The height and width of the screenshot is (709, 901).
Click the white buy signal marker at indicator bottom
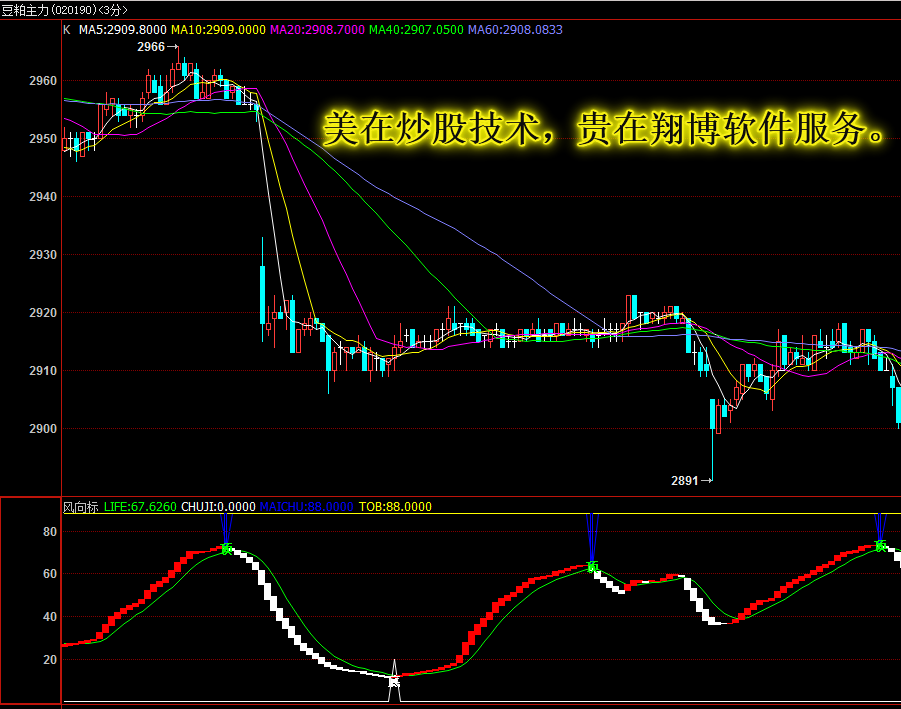tap(394, 681)
